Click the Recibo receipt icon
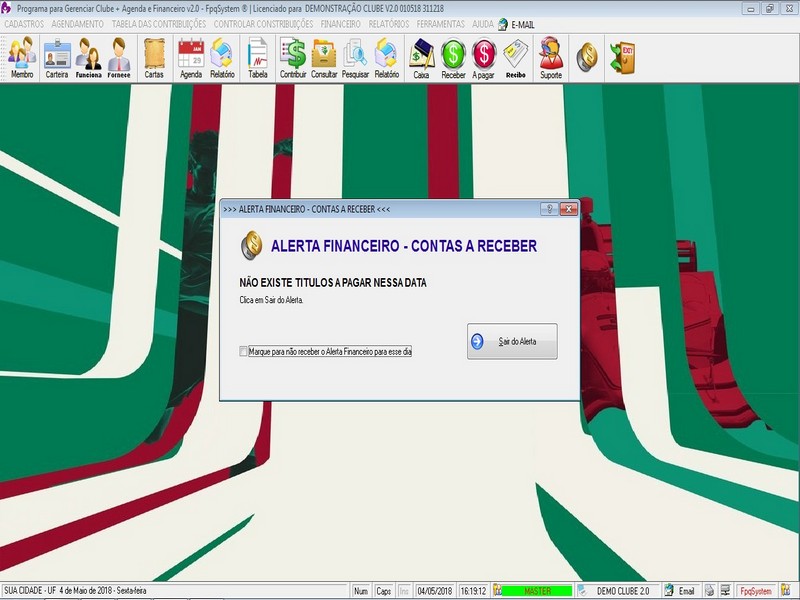This screenshot has height=600, width=800. 515,58
